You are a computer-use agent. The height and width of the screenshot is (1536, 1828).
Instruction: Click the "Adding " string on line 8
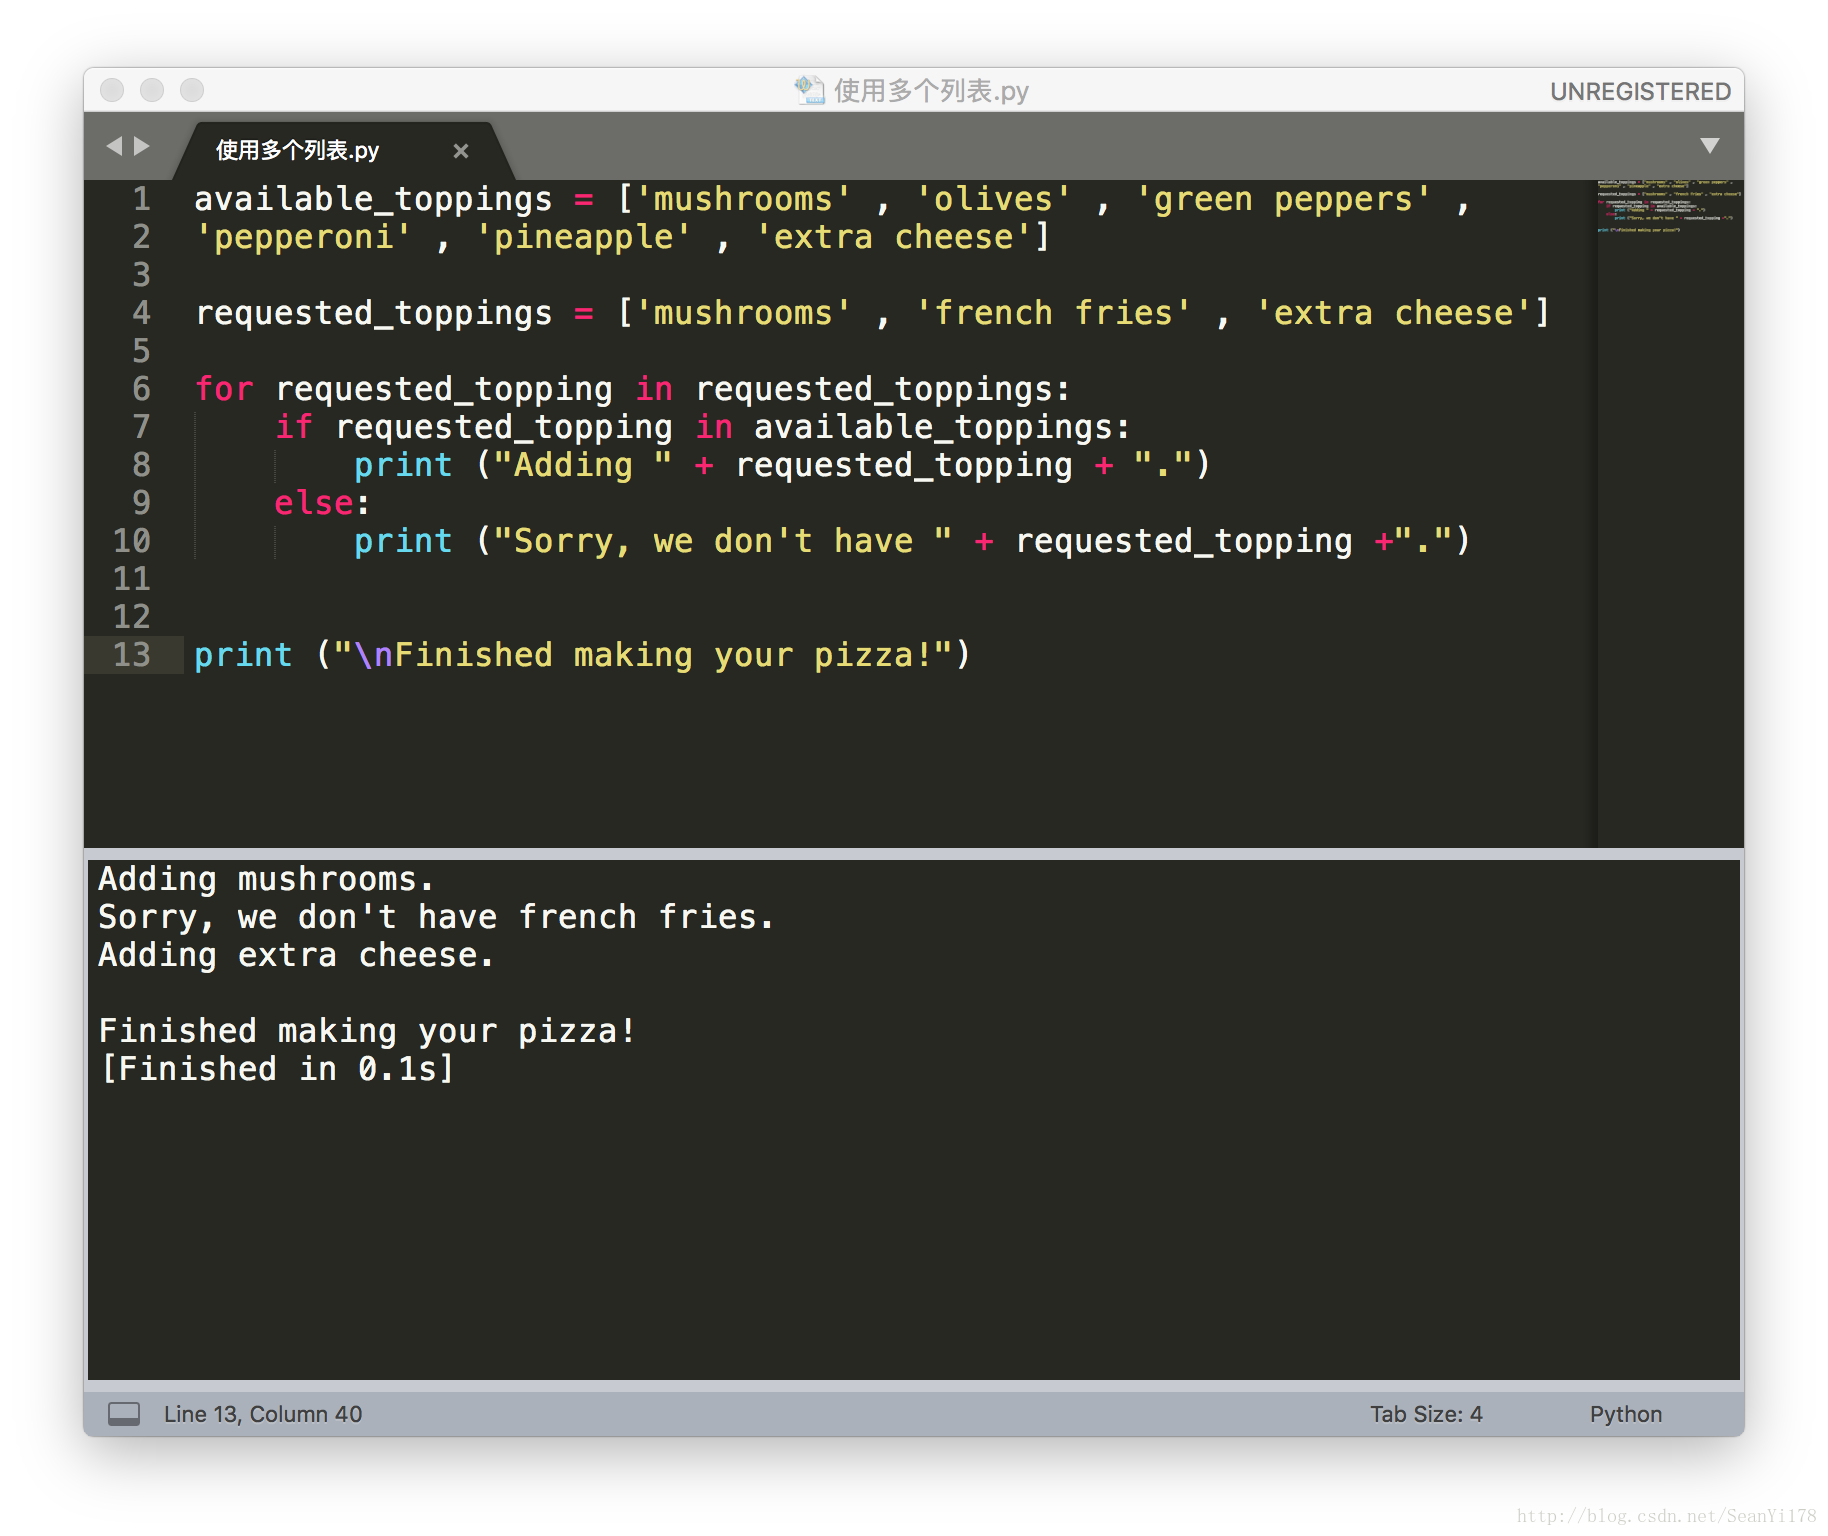(583, 465)
